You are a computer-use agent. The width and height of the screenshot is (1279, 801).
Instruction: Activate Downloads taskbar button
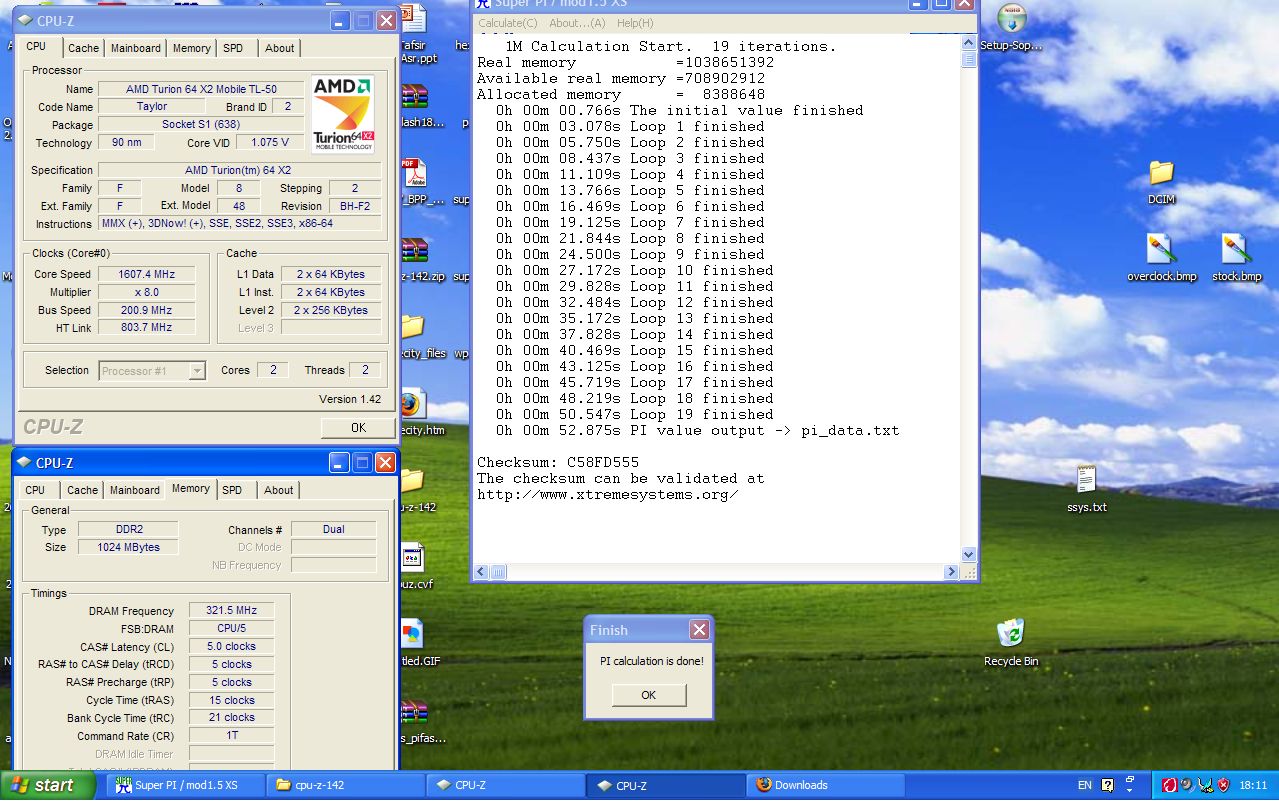click(826, 786)
